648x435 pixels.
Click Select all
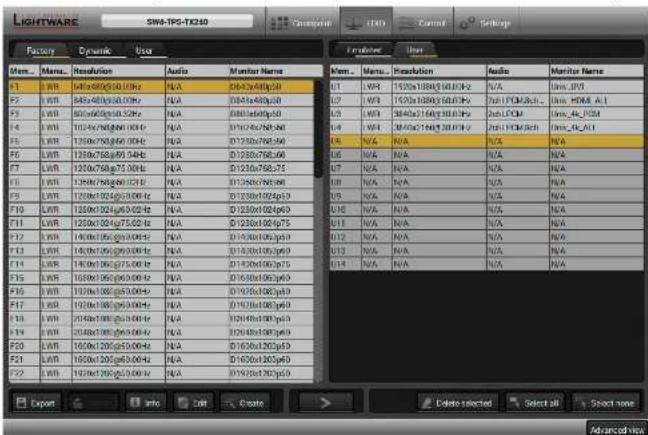coord(535,403)
